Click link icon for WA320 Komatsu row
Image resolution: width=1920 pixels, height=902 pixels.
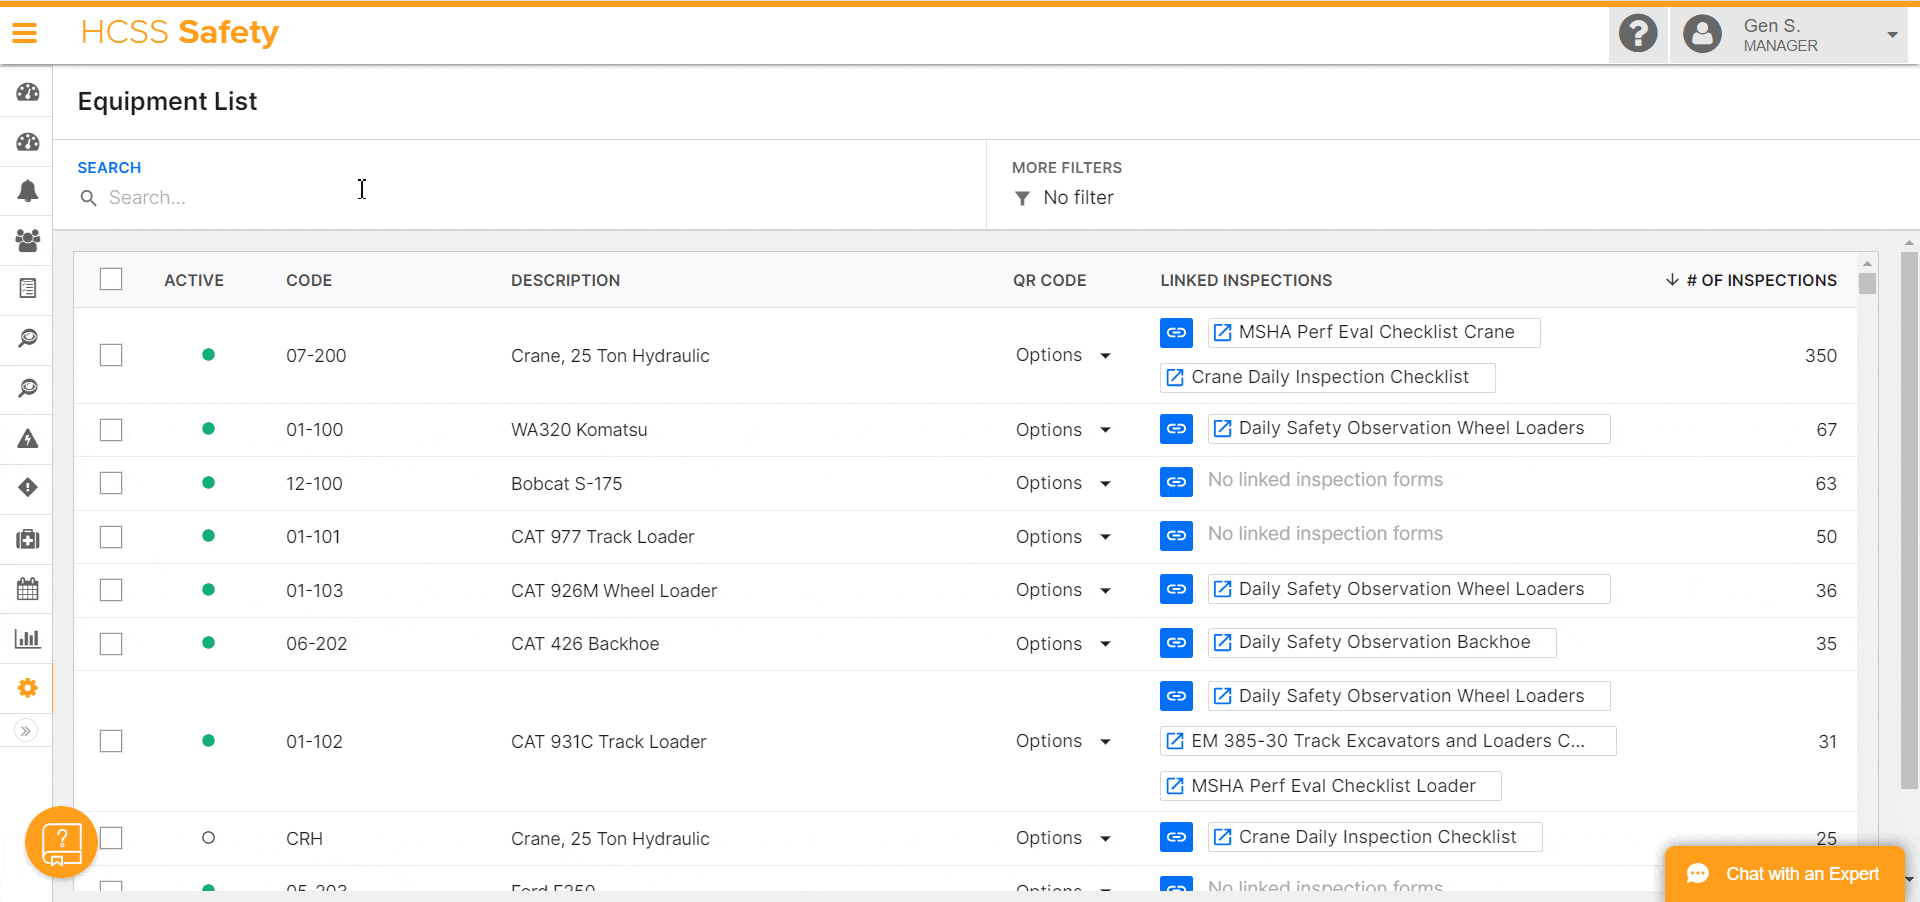coord(1177,428)
